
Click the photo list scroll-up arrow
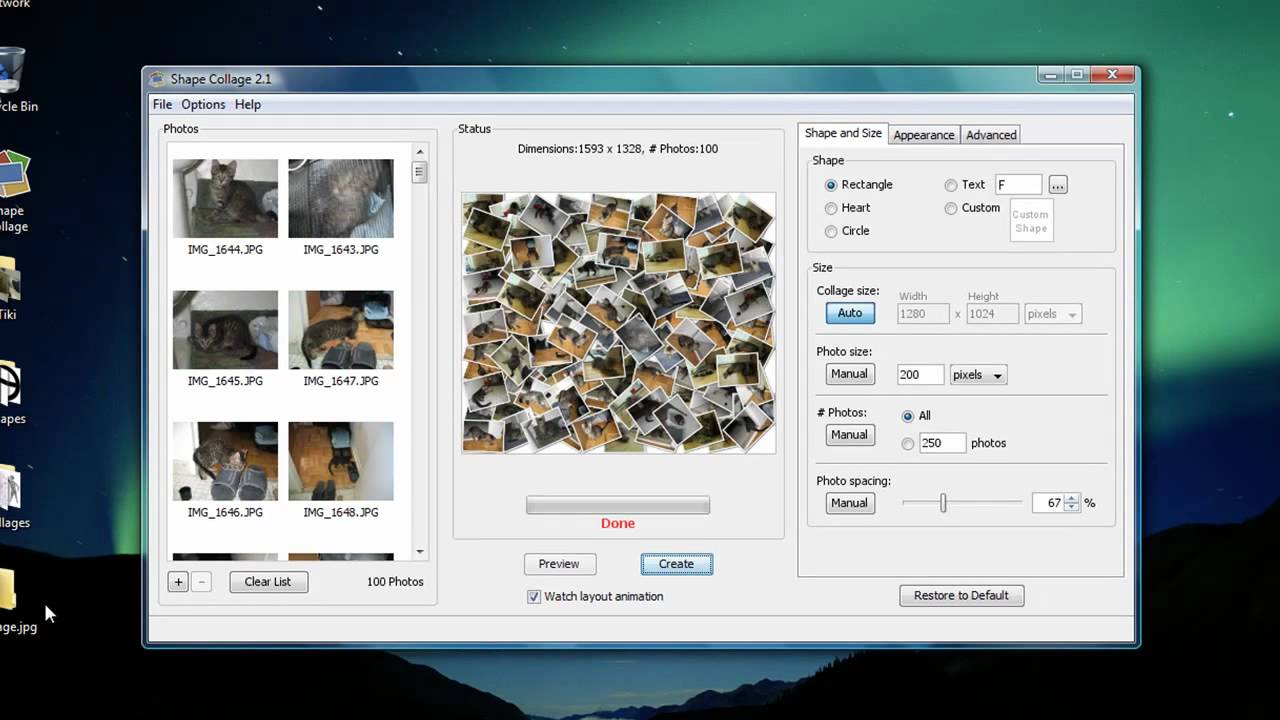[420, 152]
